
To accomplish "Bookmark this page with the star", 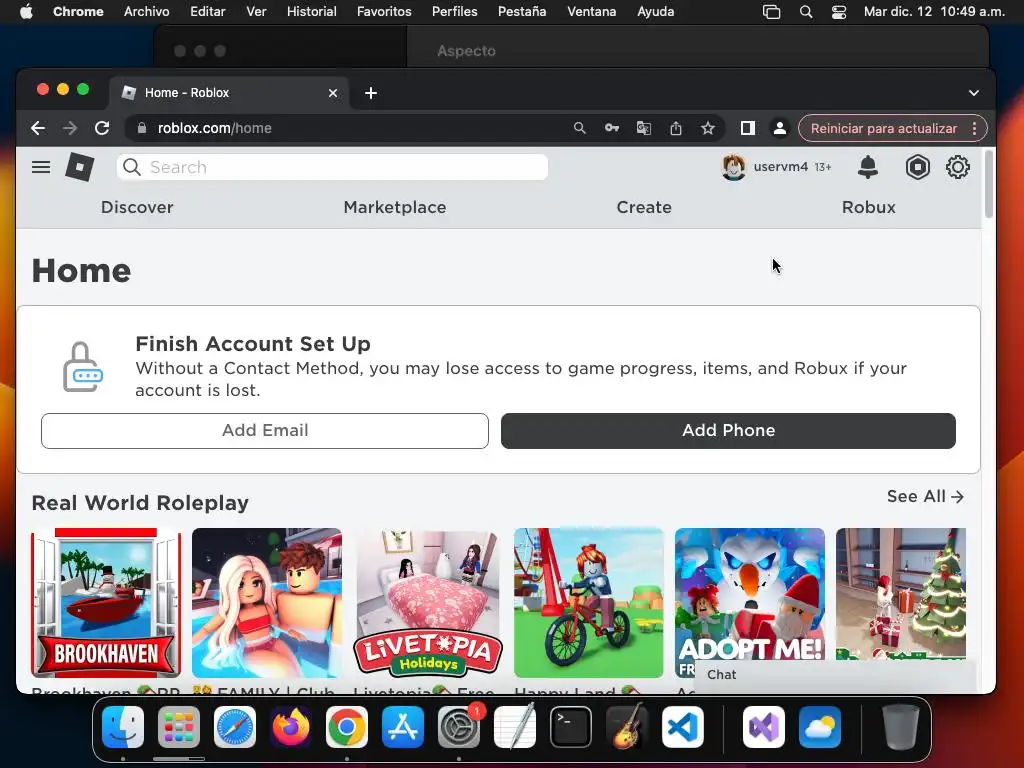I will click(x=708, y=128).
